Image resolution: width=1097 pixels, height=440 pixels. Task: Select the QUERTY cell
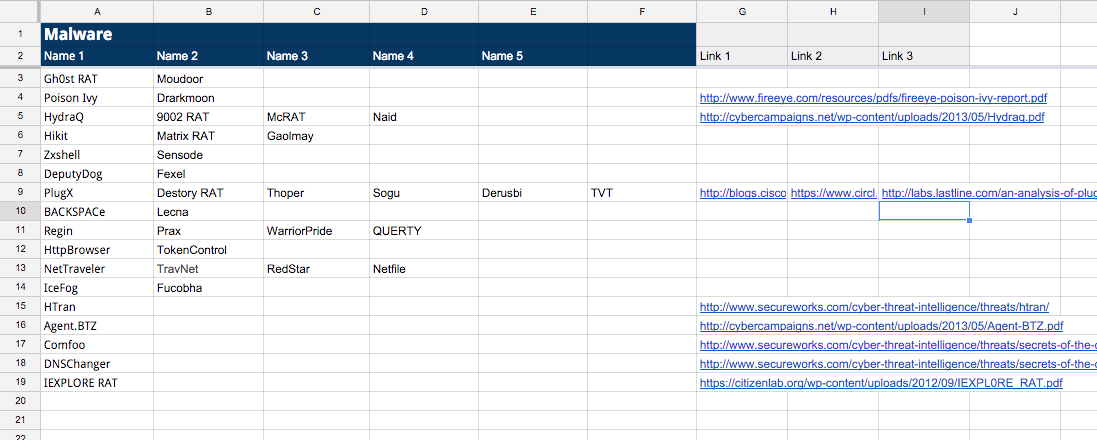(424, 231)
